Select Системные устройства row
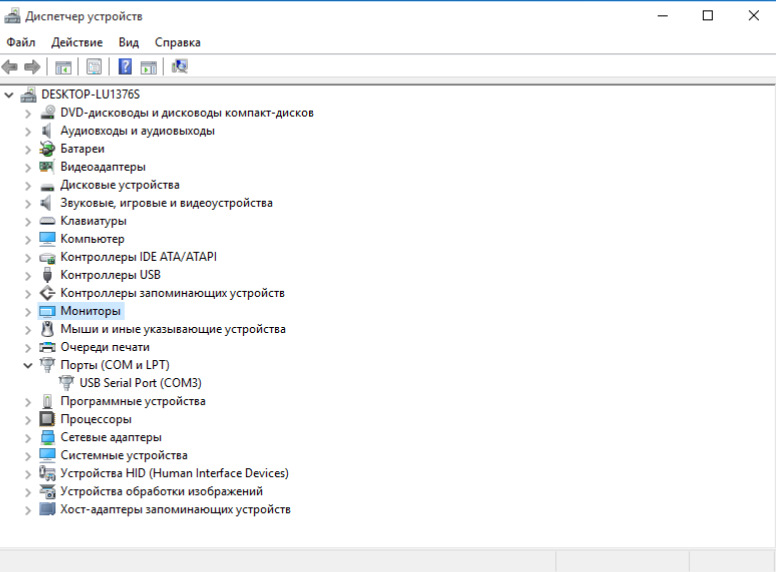Screen dimensions: 776x572 [124, 455]
